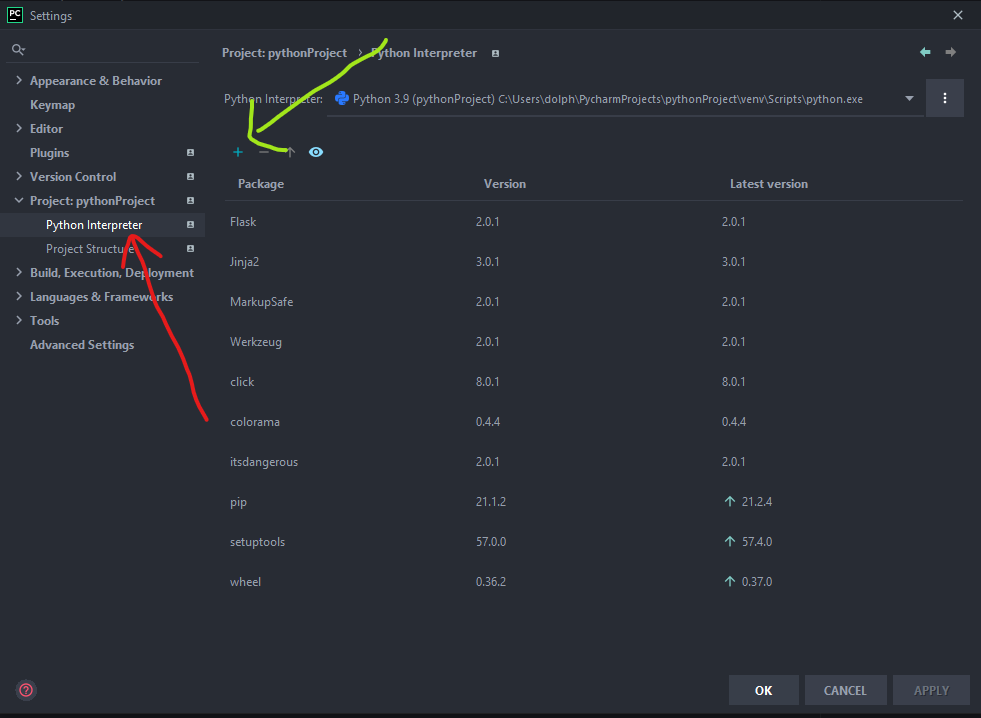Select the Flask package row
This screenshot has width=981, height=718.
pyautogui.click(x=593, y=221)
